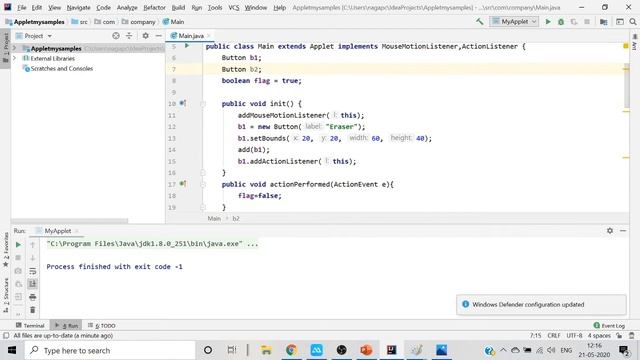Image resolution: width=640 pixels, height=360 pixels.
Task: Minimize the Run tool window
Action: pos(623,231)
